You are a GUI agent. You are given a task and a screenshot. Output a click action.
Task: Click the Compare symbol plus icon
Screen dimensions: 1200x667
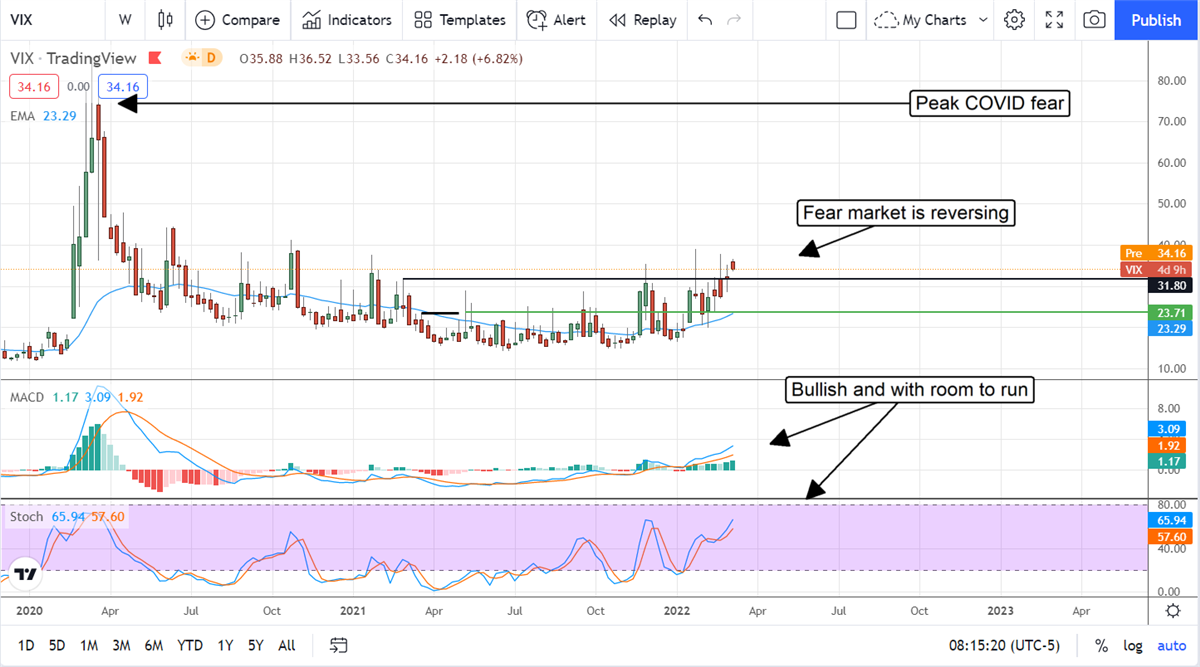click(205, 20)
